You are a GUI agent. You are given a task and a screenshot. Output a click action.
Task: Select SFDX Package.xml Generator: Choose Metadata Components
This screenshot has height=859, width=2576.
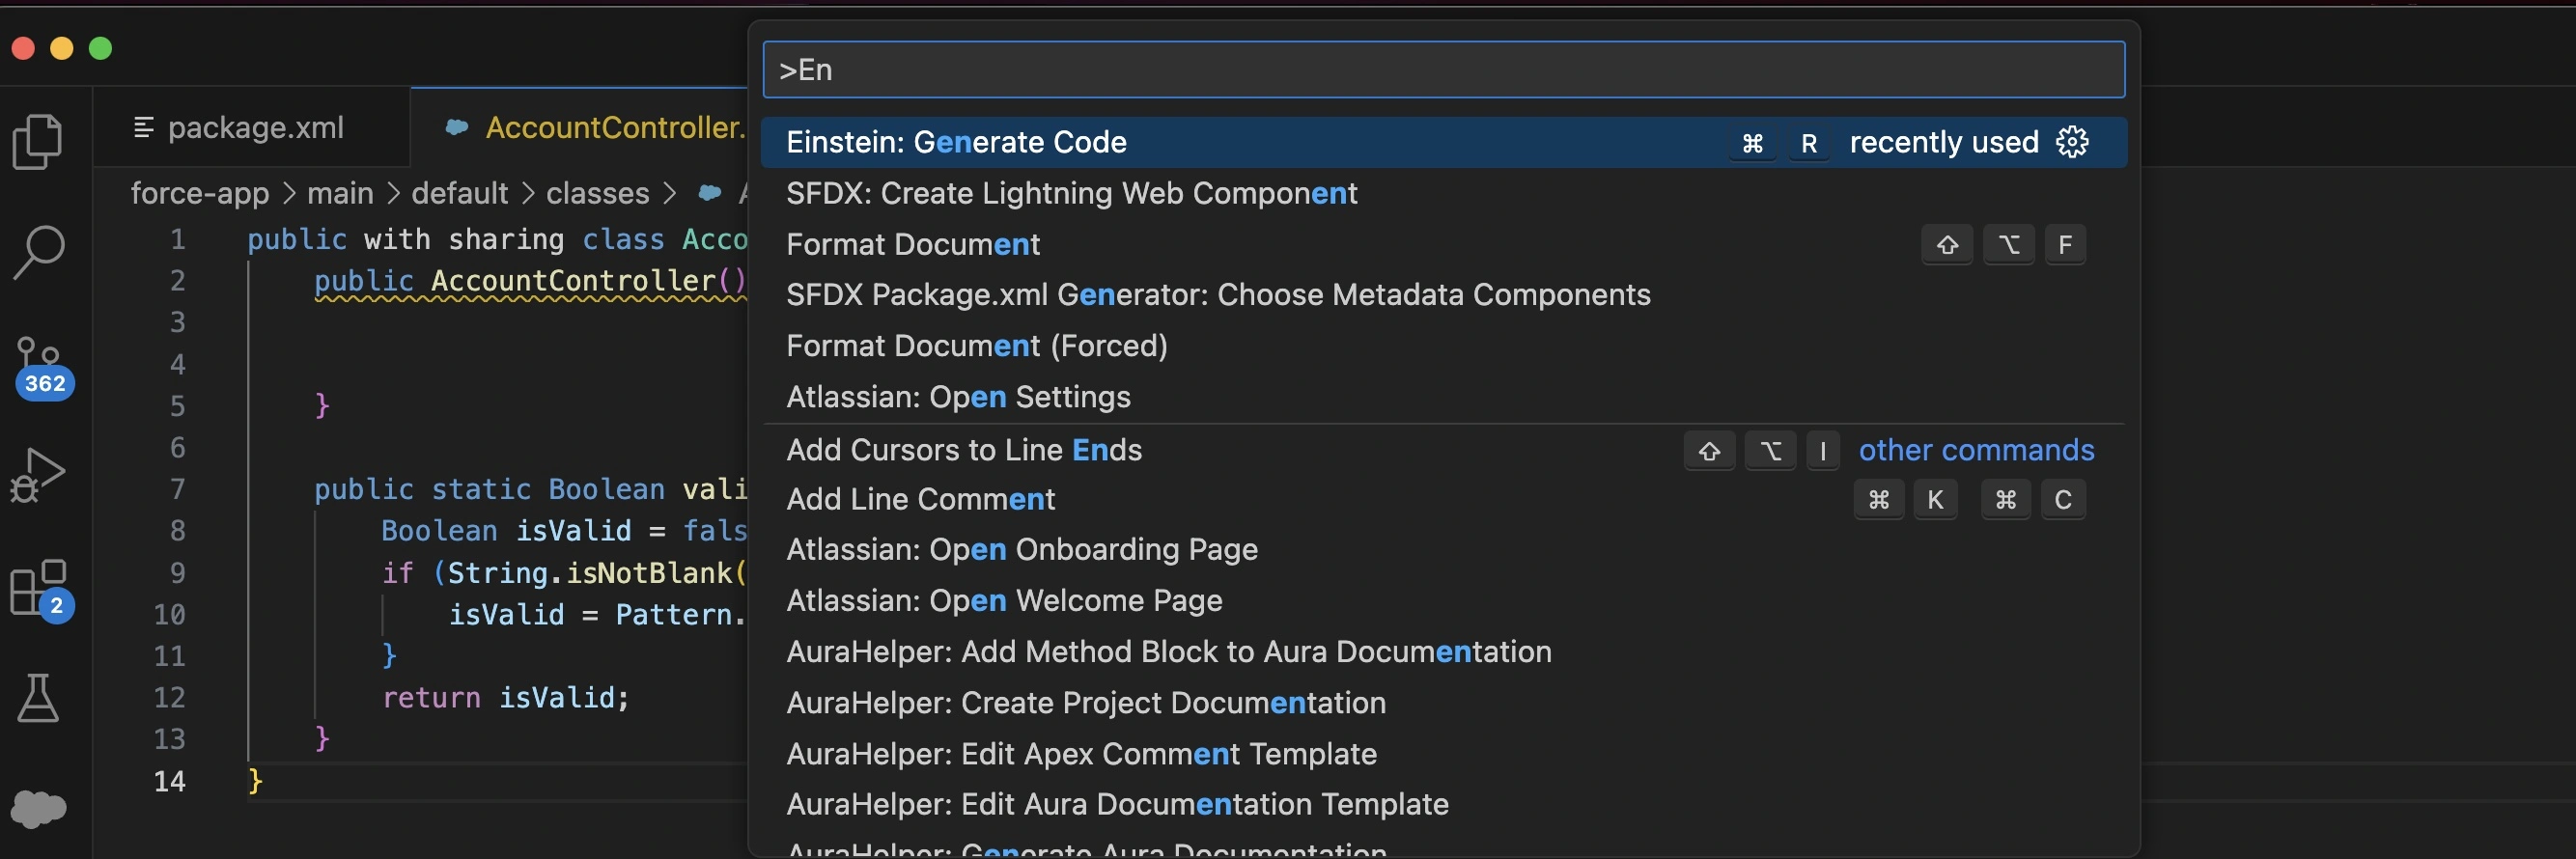[x=1443, y=295]
